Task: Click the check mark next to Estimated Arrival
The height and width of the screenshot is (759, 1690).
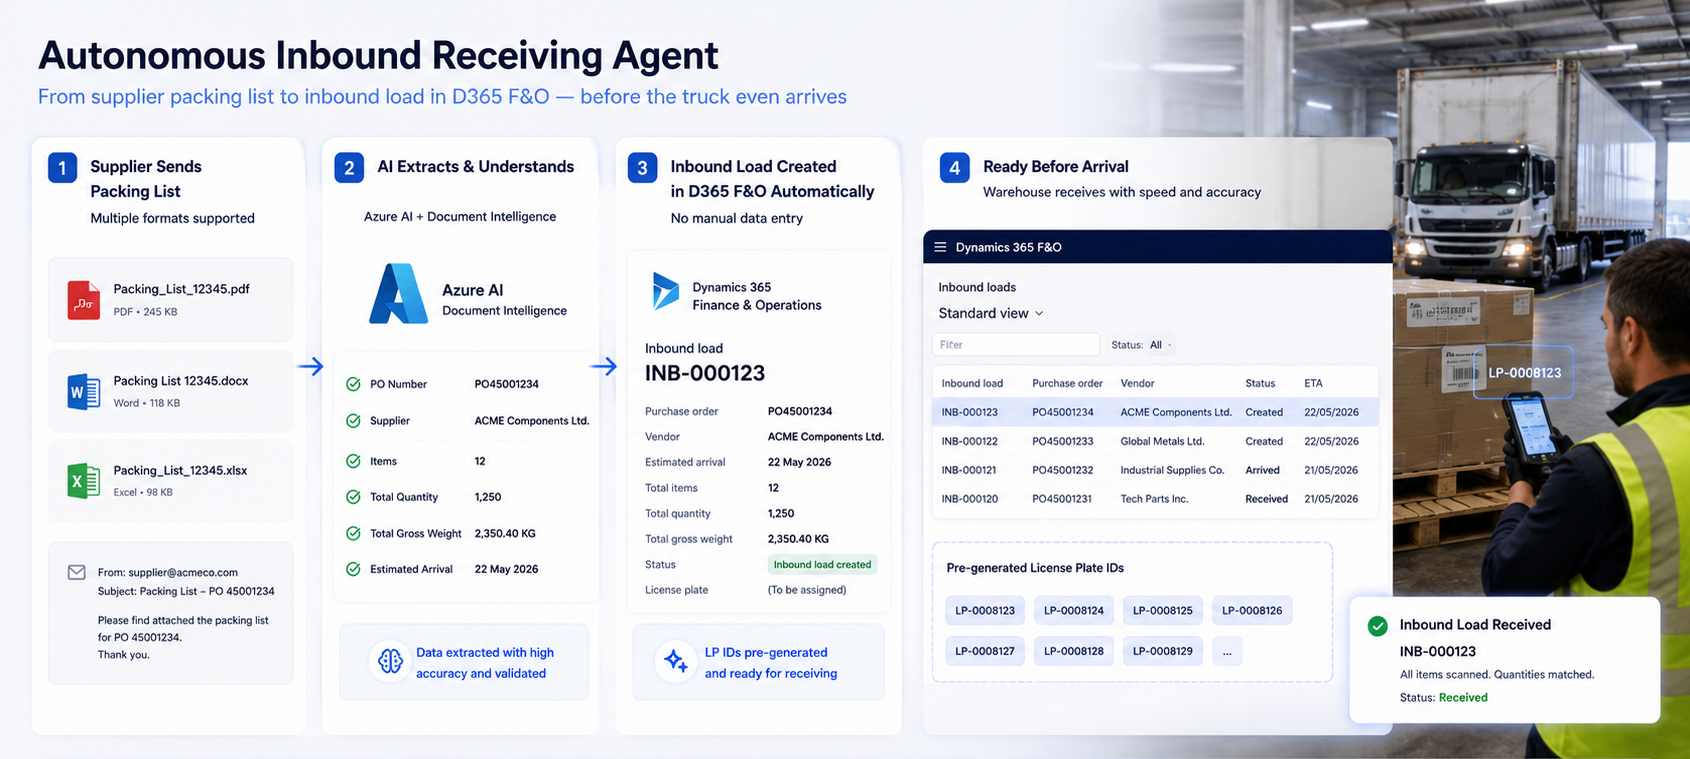Action: [x=353, y=569]
